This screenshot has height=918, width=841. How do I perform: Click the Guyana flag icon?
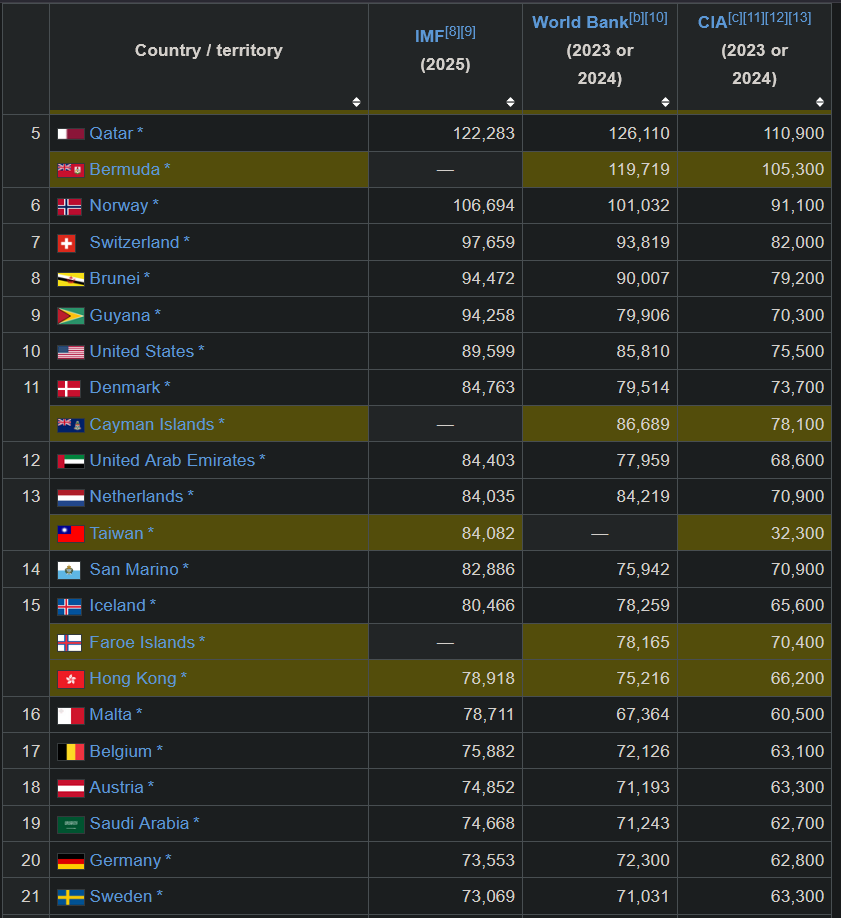71,316
